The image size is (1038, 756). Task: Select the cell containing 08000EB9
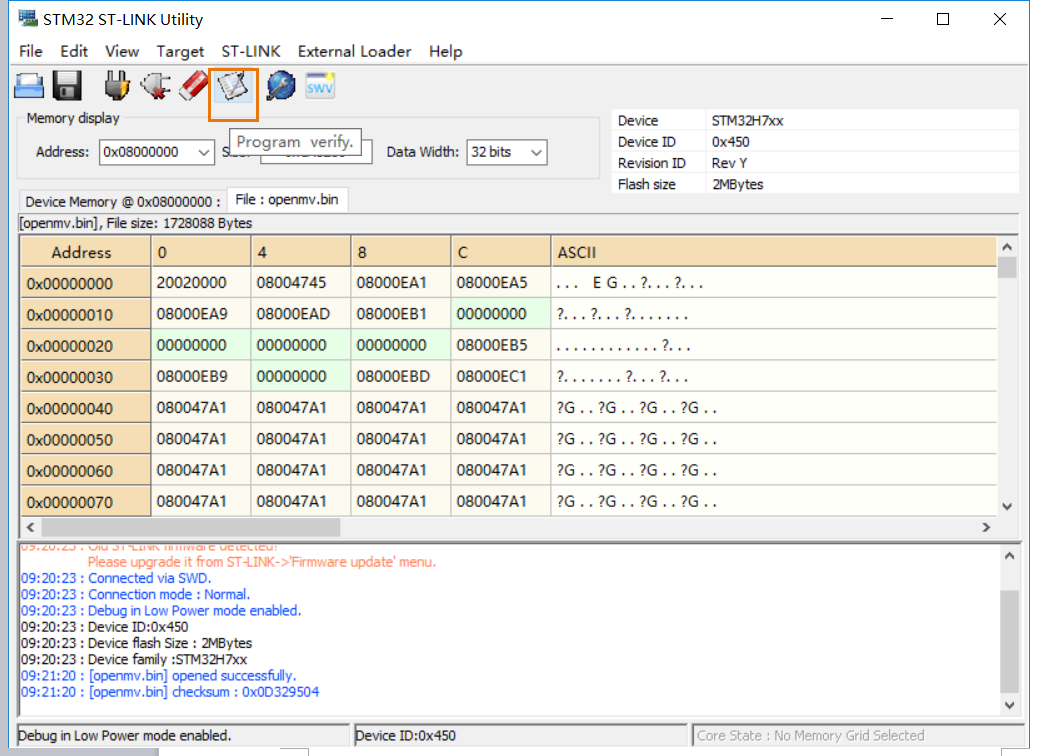coord(201,376)
